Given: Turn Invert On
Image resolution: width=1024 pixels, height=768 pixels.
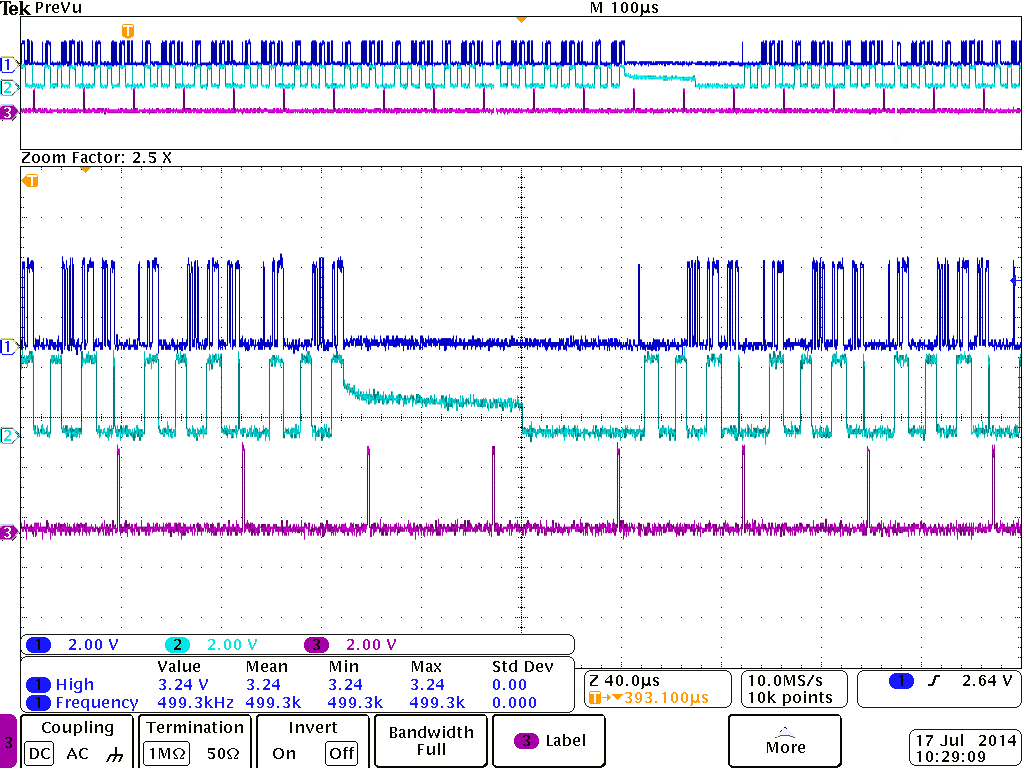Looking at the screenshot, I should (284, 753).
